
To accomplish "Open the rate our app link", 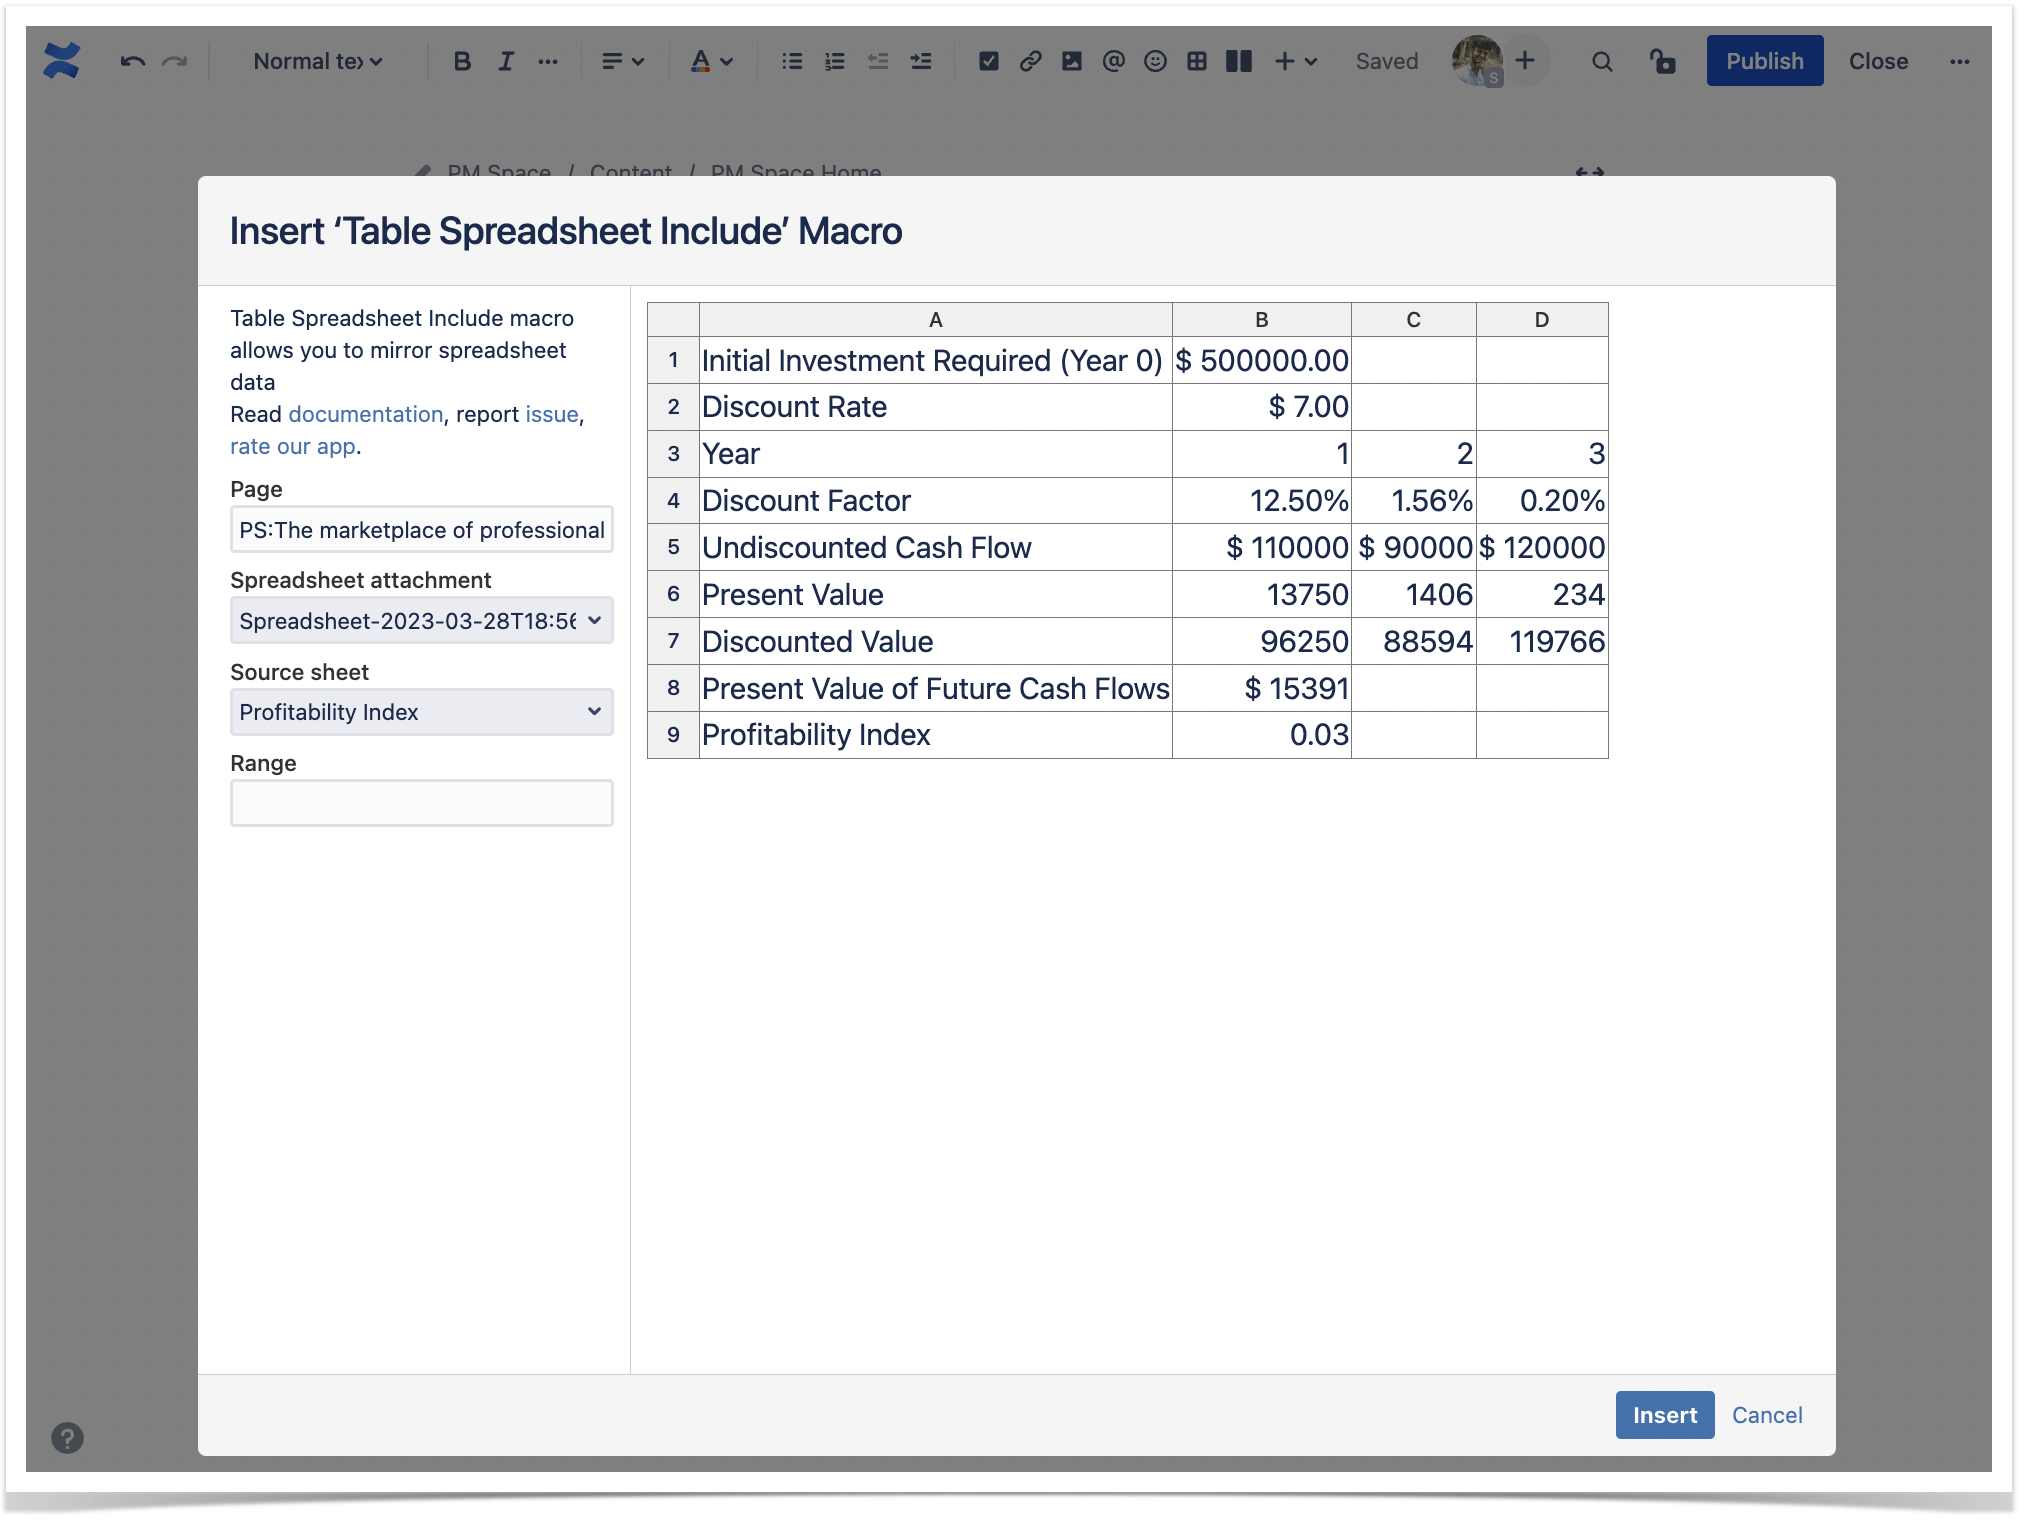I will [x=293, y=446].
